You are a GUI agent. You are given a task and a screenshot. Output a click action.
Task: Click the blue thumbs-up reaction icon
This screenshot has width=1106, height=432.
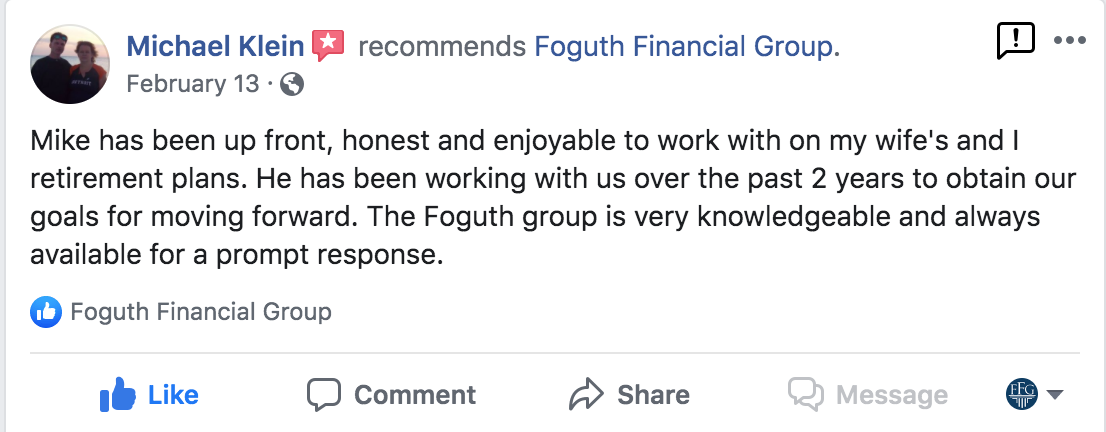pos(46,312)
